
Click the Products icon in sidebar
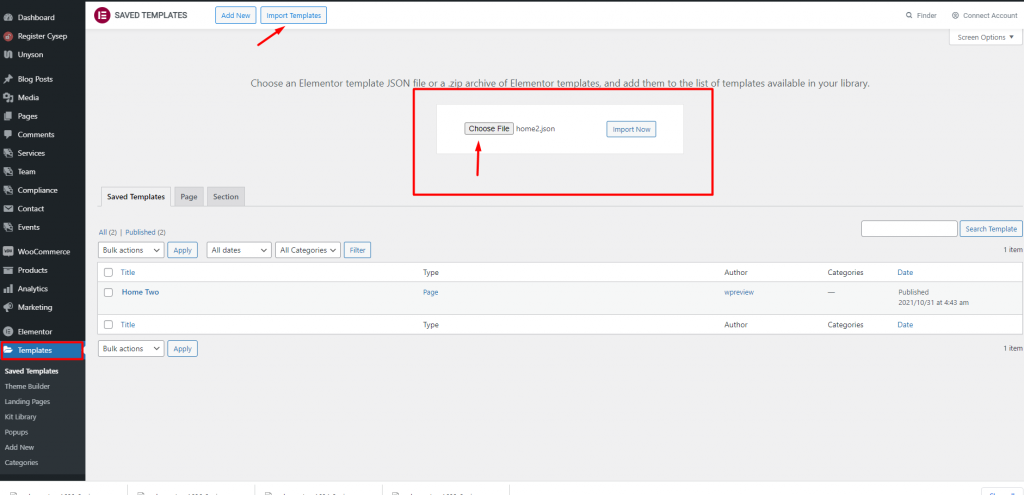tap(8, 270)
